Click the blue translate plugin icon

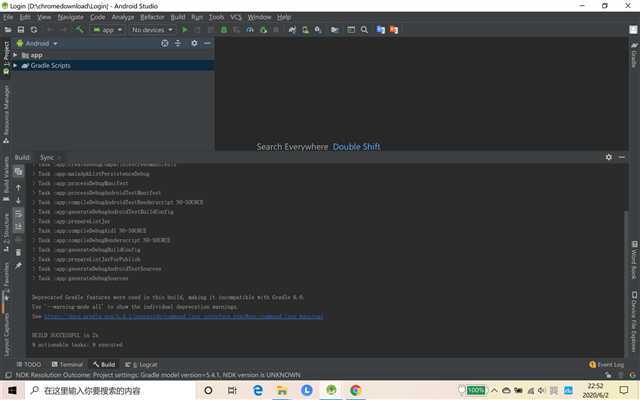(x=381, y=30)
